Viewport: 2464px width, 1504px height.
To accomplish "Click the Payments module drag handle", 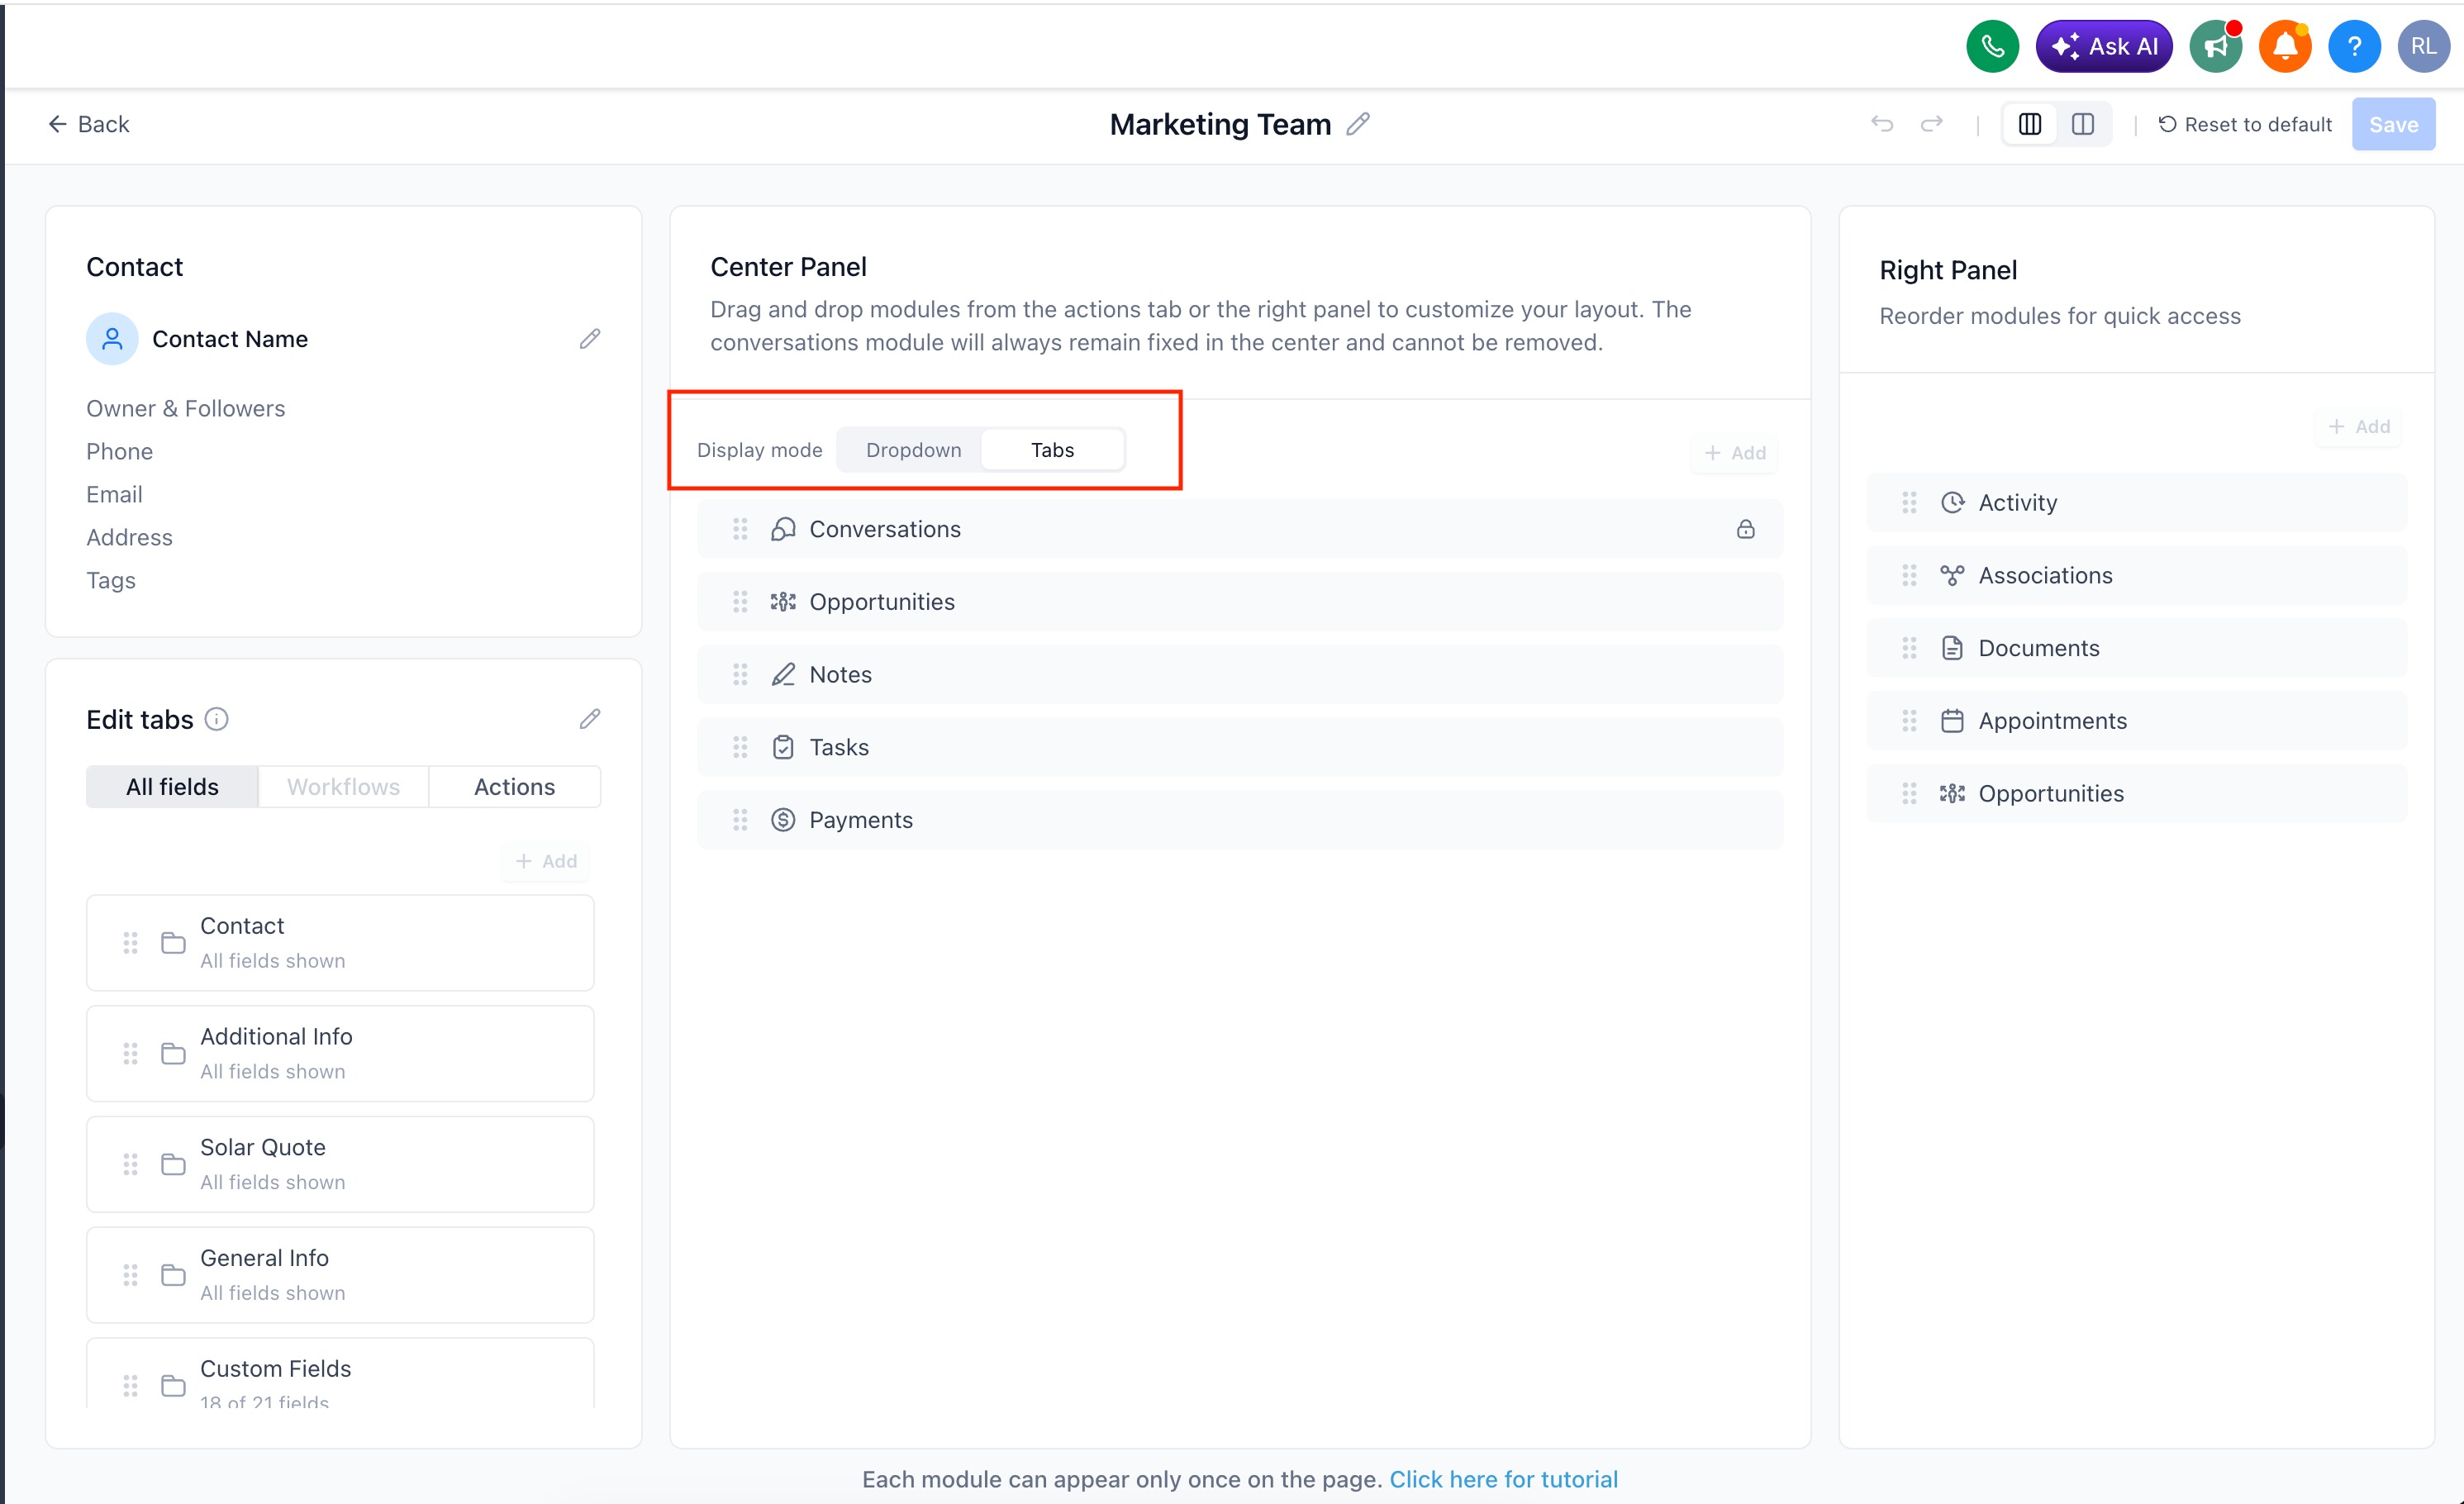I will coord(740,820).
